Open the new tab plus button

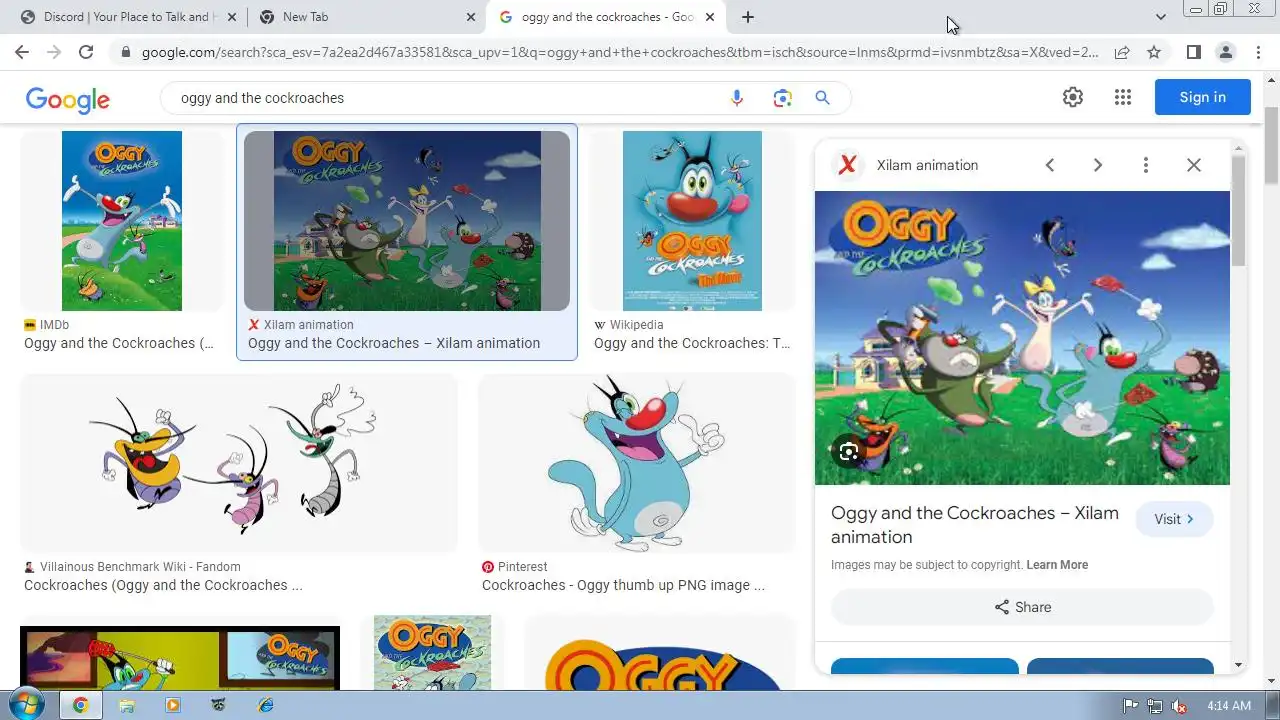click(748, 17)
